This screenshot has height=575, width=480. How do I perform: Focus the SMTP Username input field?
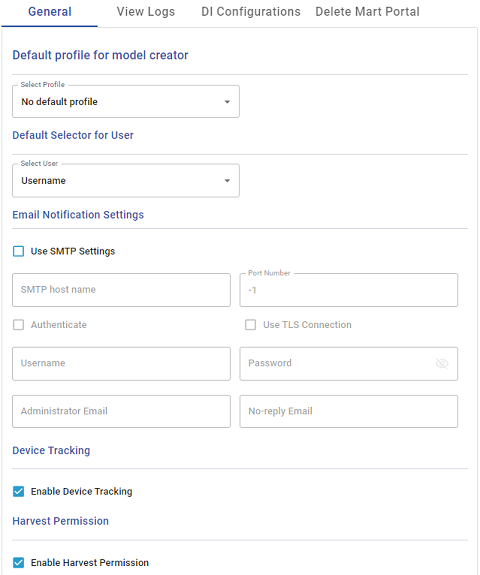121,363
